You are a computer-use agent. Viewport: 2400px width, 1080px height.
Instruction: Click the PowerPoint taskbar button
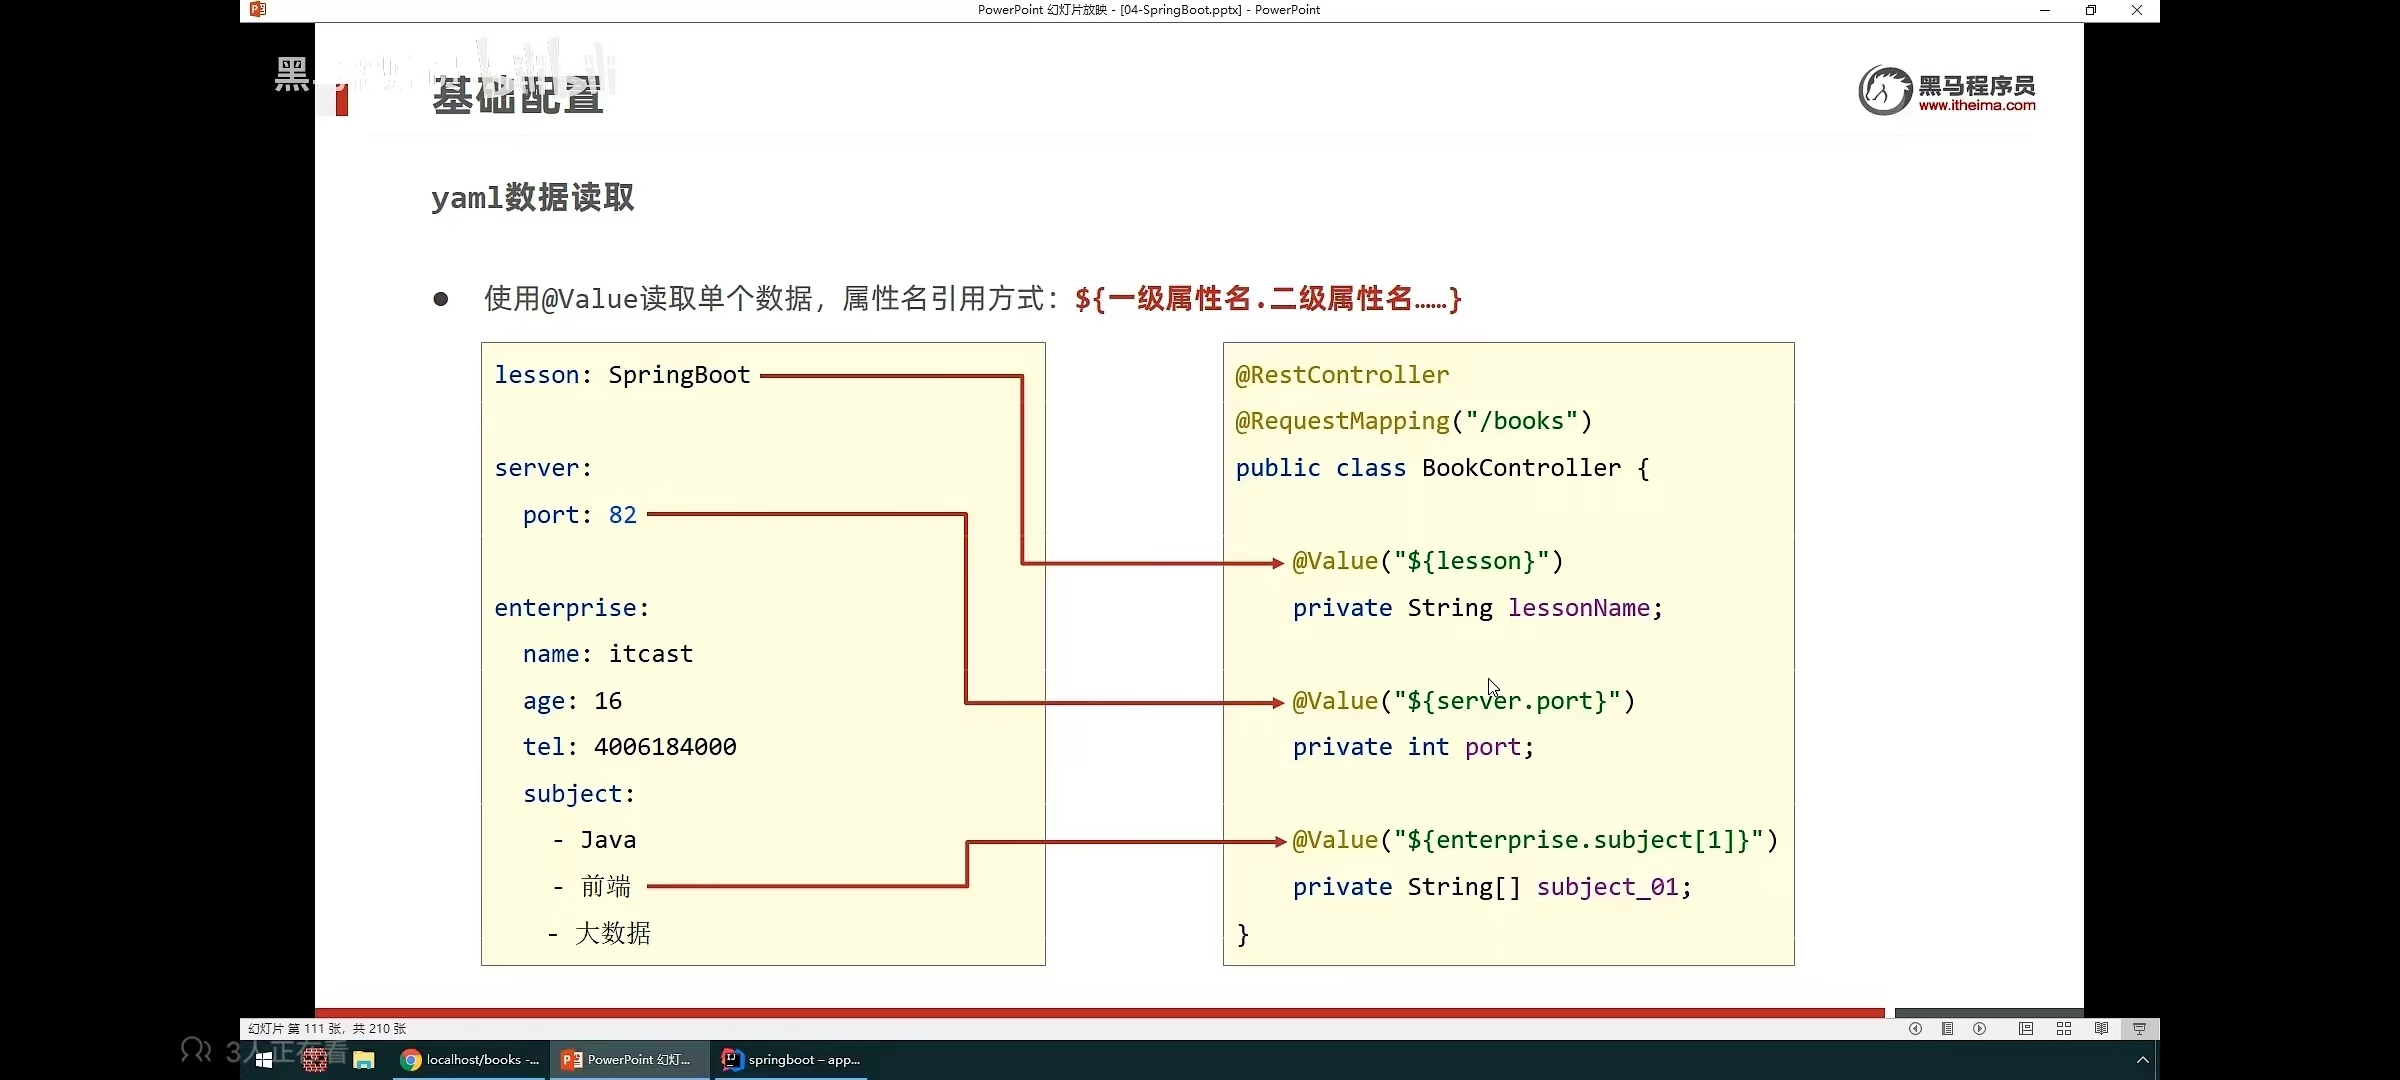tap(627, 1060)
